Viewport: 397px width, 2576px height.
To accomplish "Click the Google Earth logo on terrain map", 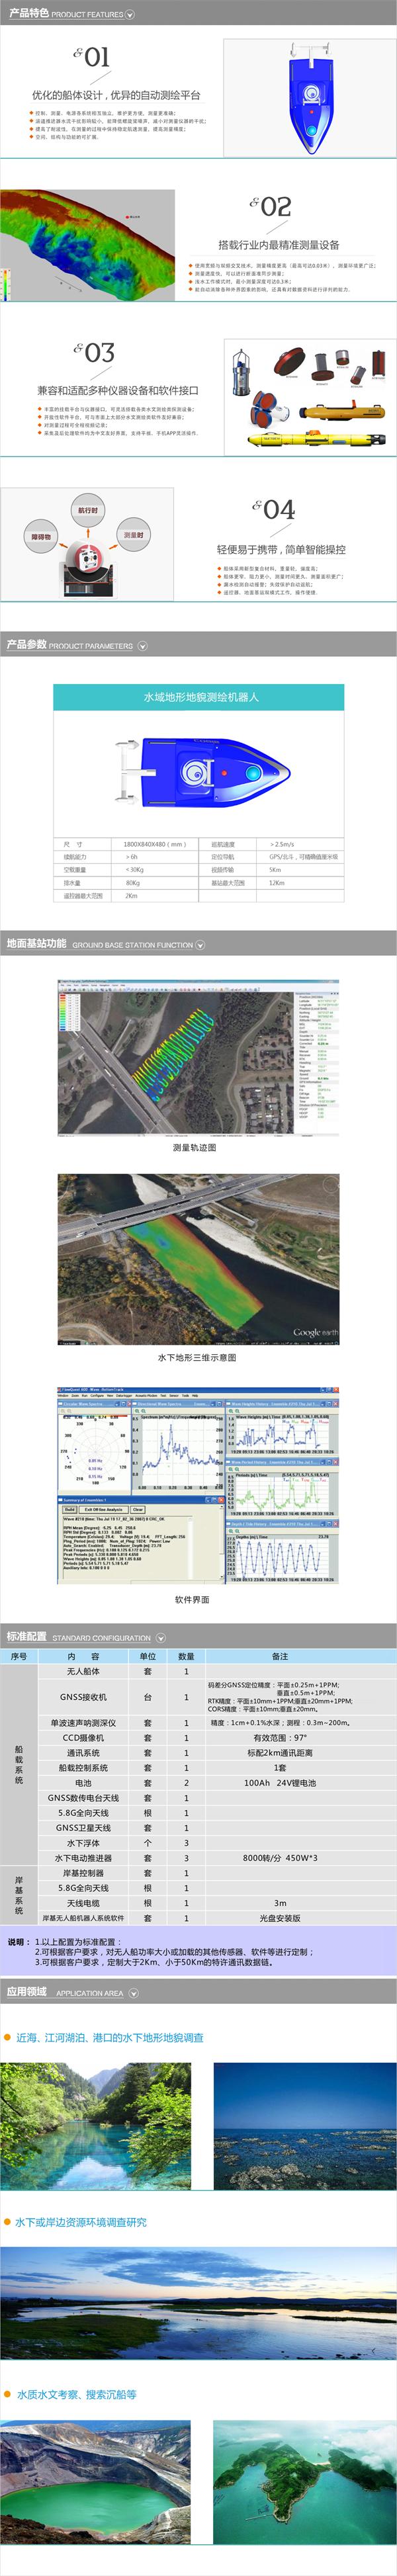I will point(315,1332).
